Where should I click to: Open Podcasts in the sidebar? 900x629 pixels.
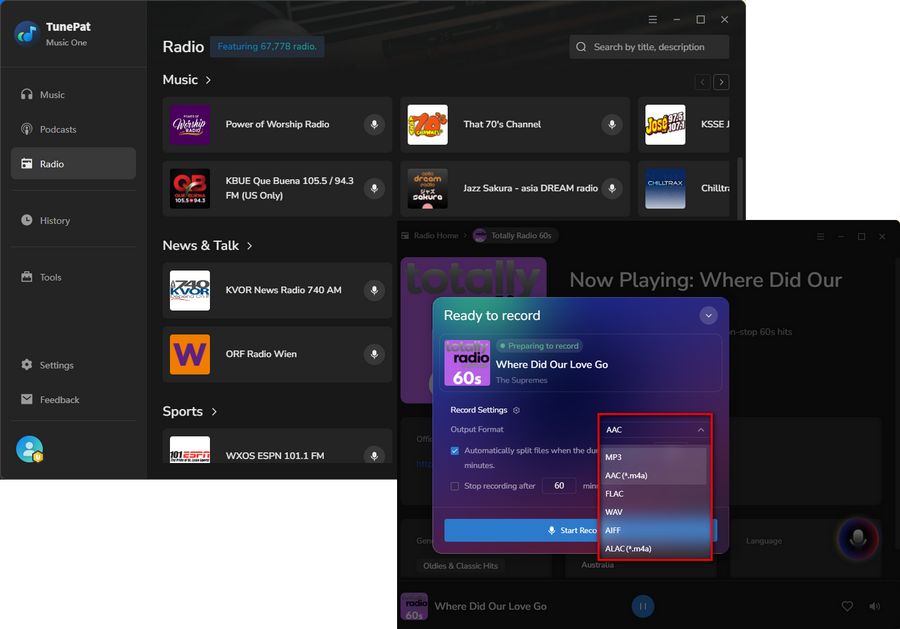click(x=73, y=129)
